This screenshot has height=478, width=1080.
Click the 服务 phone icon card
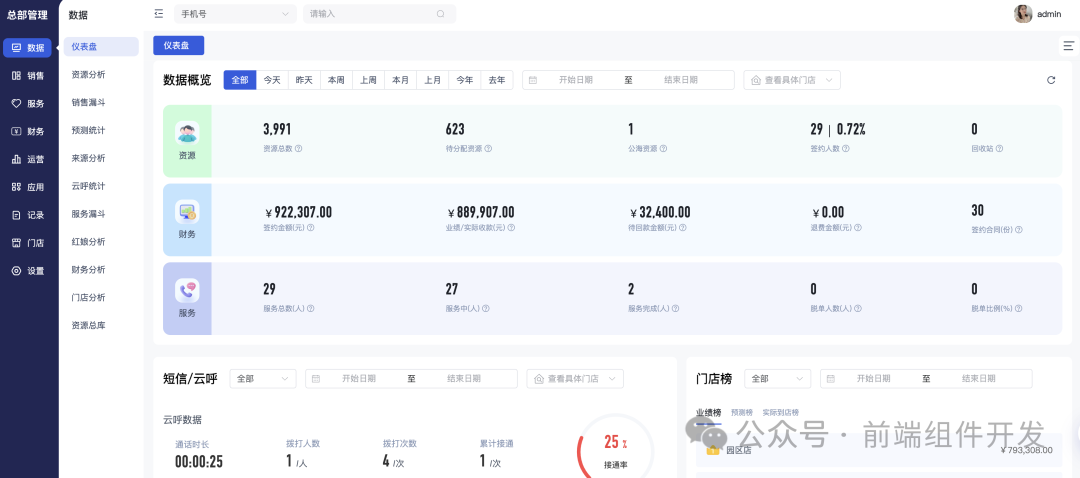point(187,290)
